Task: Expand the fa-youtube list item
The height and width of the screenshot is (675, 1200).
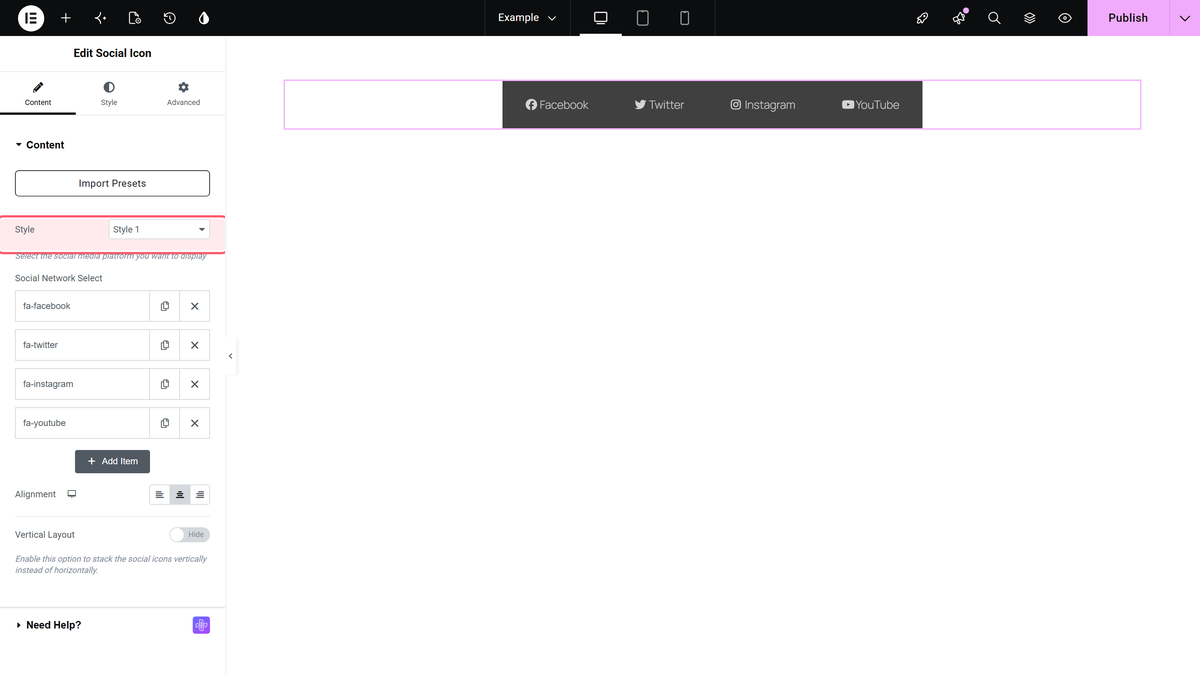Action: 82,423
